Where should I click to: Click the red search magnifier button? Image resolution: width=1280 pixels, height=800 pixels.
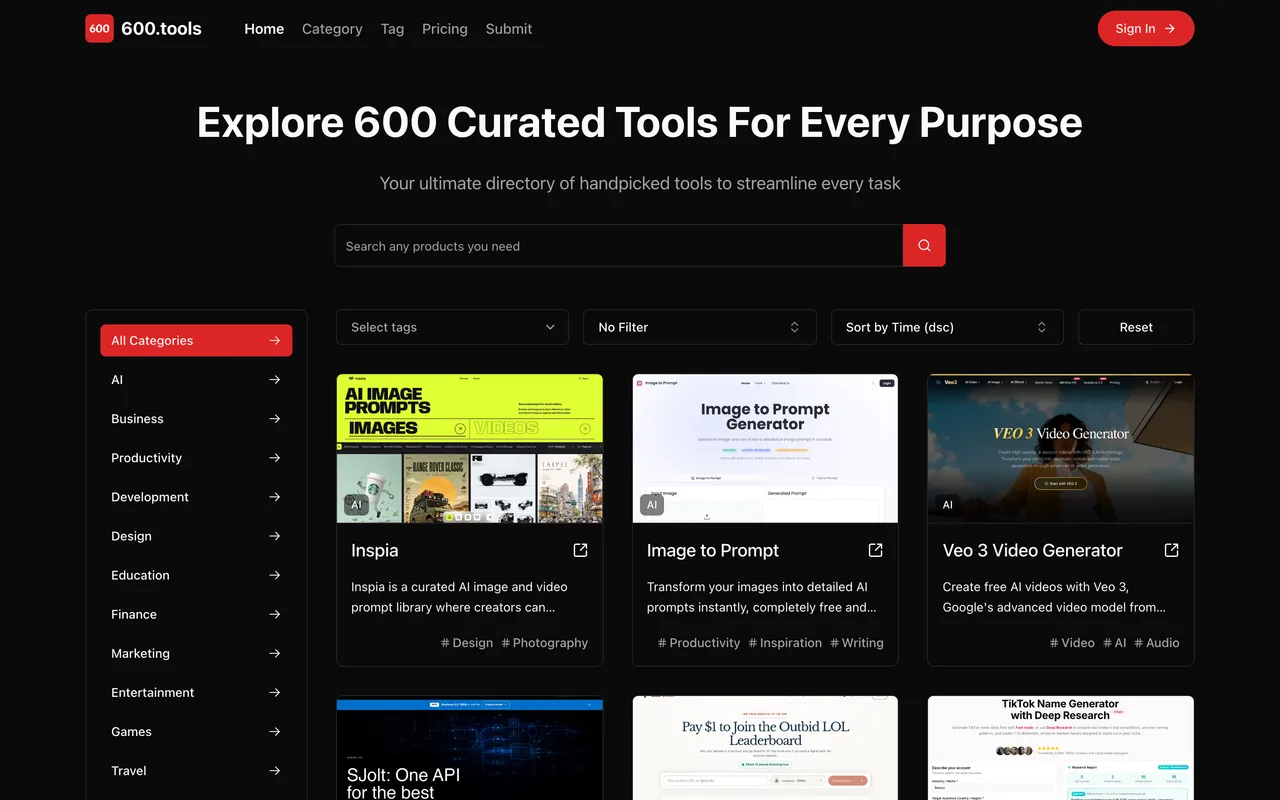(x=924, y=245)
